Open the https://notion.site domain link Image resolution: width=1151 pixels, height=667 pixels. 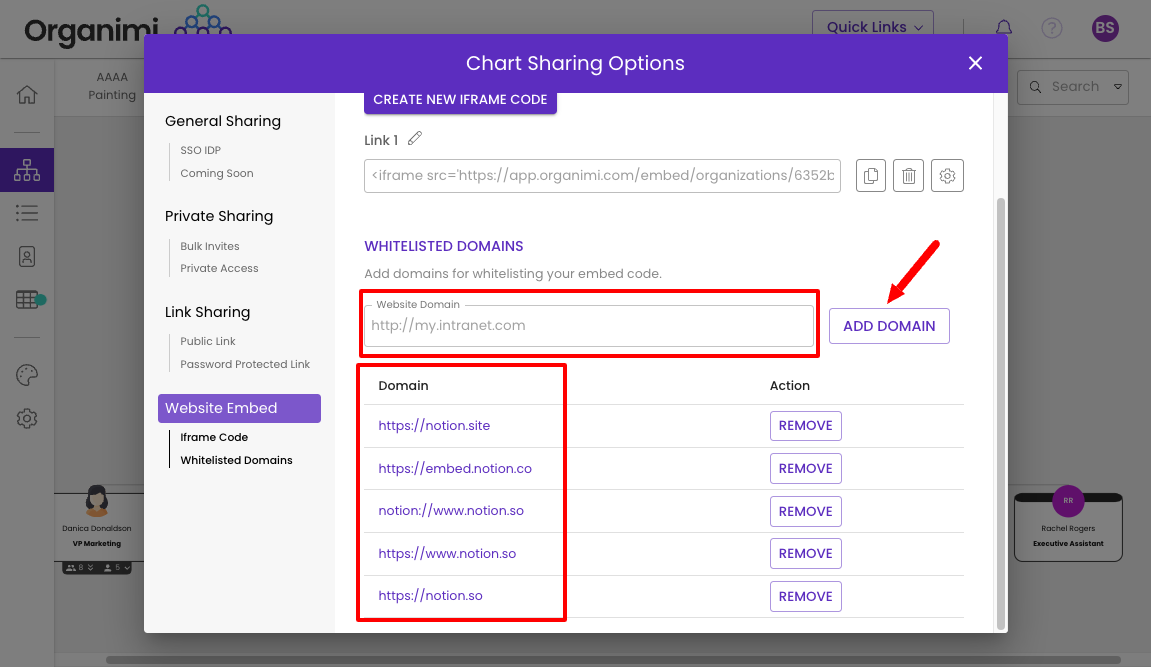[x=434, y=426]
